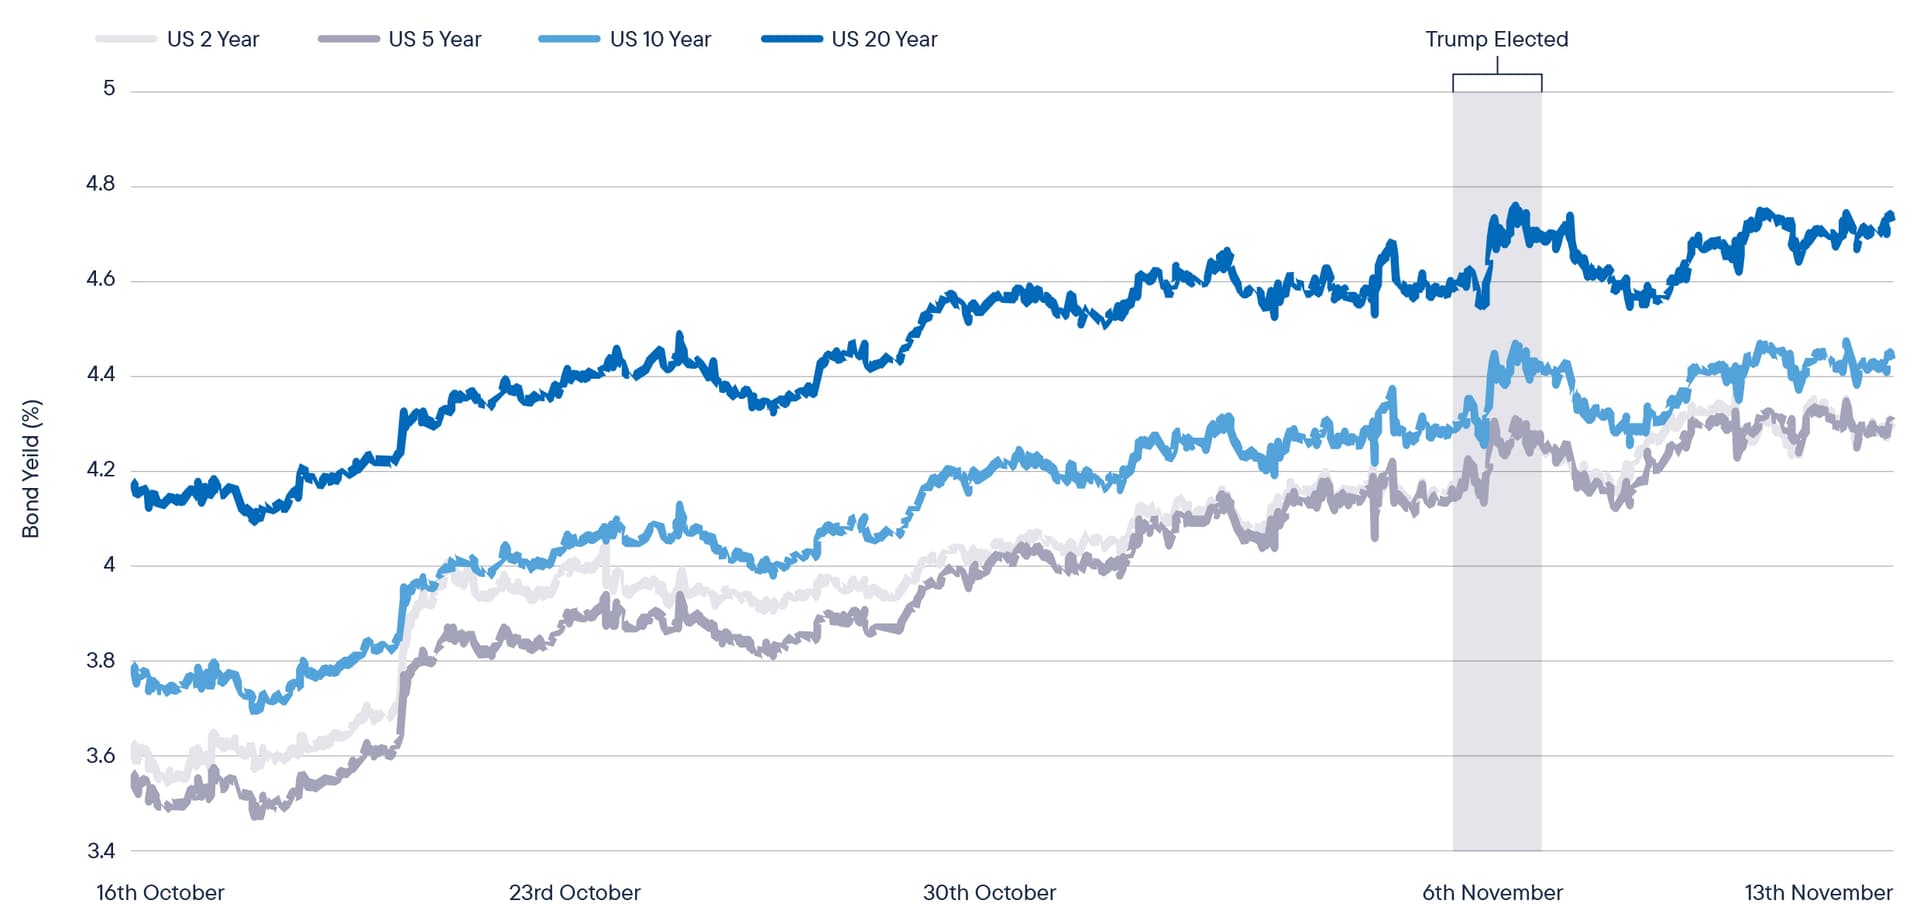Viewport: 1920px width, 904px height.
Task: Click the Trump Elected annotation label
Action: [1496, 39]
